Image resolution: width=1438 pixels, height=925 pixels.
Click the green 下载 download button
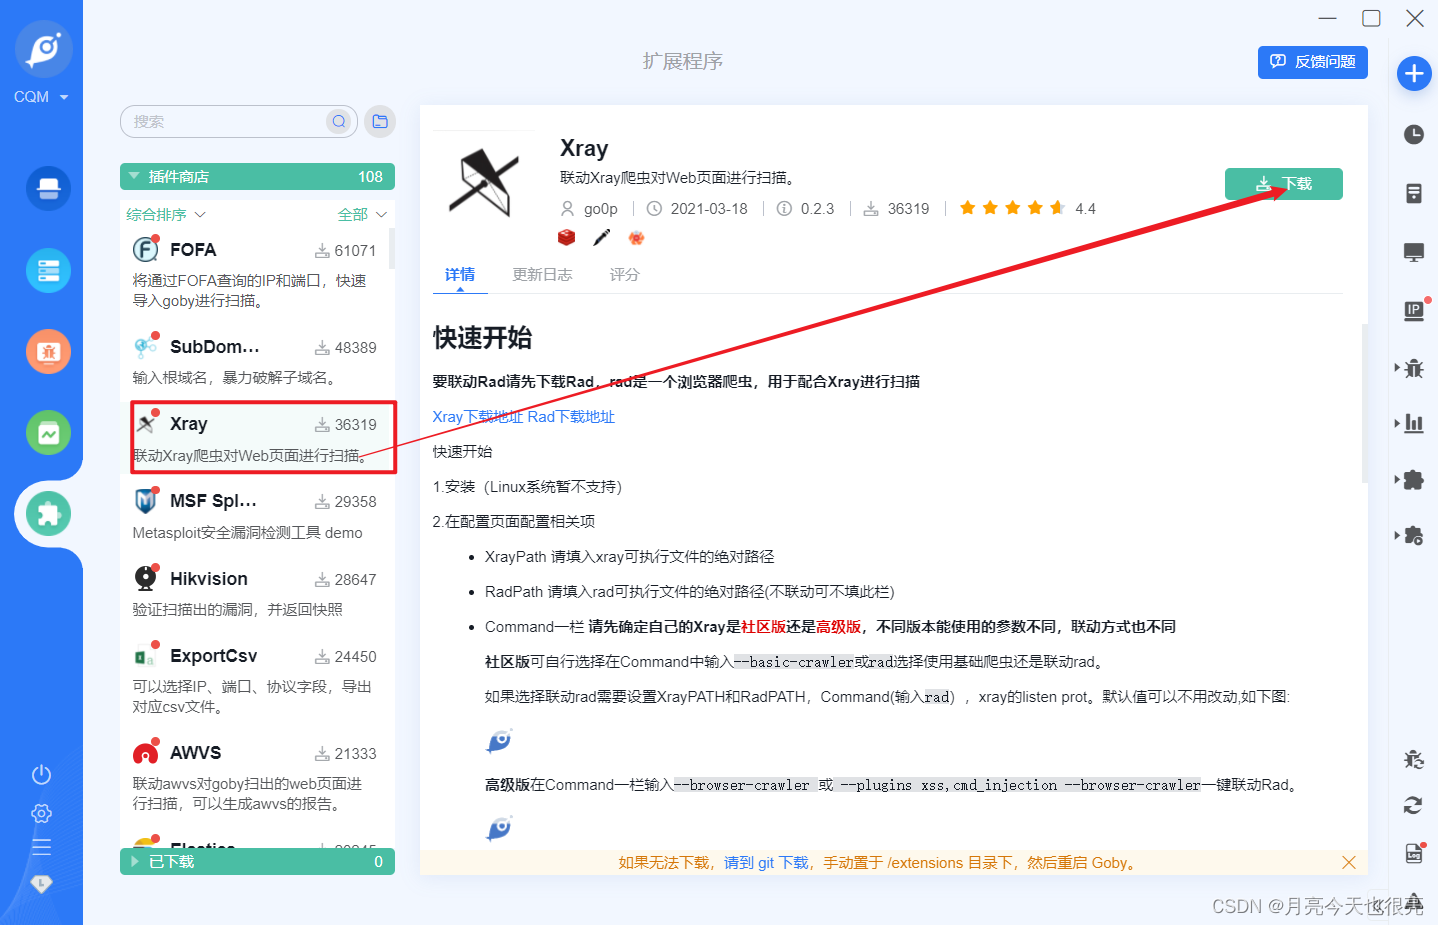pyautogui.click(x=1284, y=184)
